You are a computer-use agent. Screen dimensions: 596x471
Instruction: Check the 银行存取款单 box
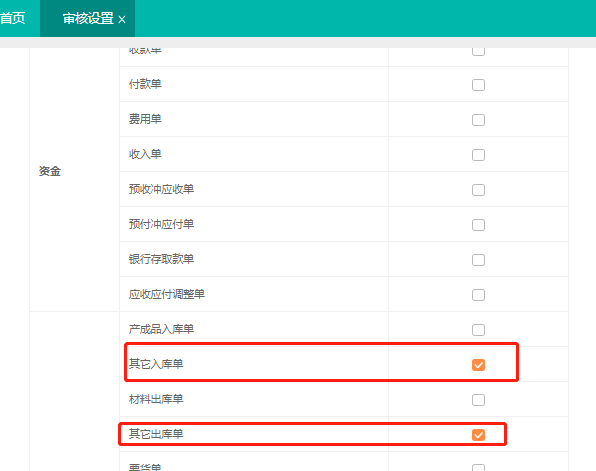coord(478,260)
